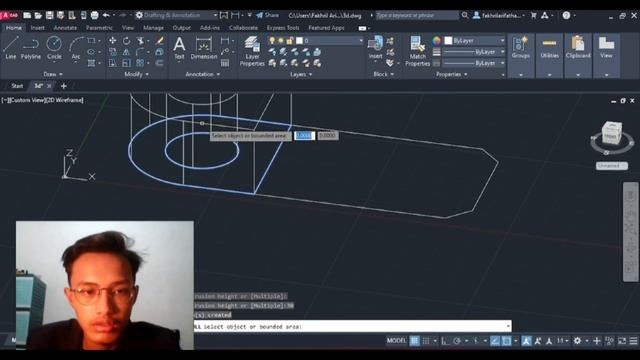Toggle the drawing grid display in status bar
Screen dimensions: 640x360
tap(414, 340)
